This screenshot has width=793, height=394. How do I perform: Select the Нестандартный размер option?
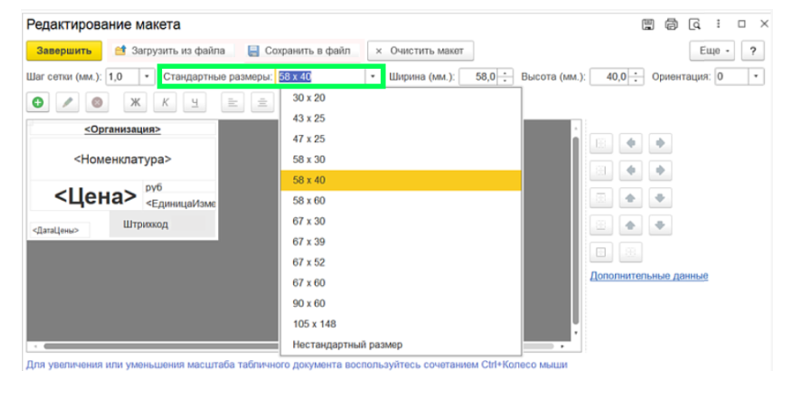pyautogui.click(x=401, y=345)
